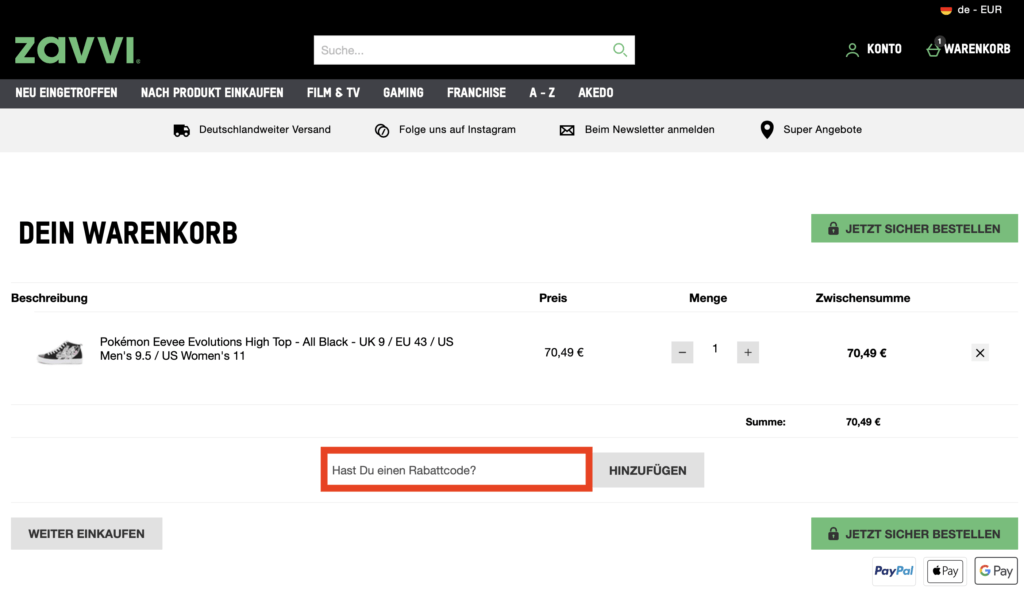Click the Summe: label
The height and width of the screenshot is (615, 1024).
(x=765, y=422)
